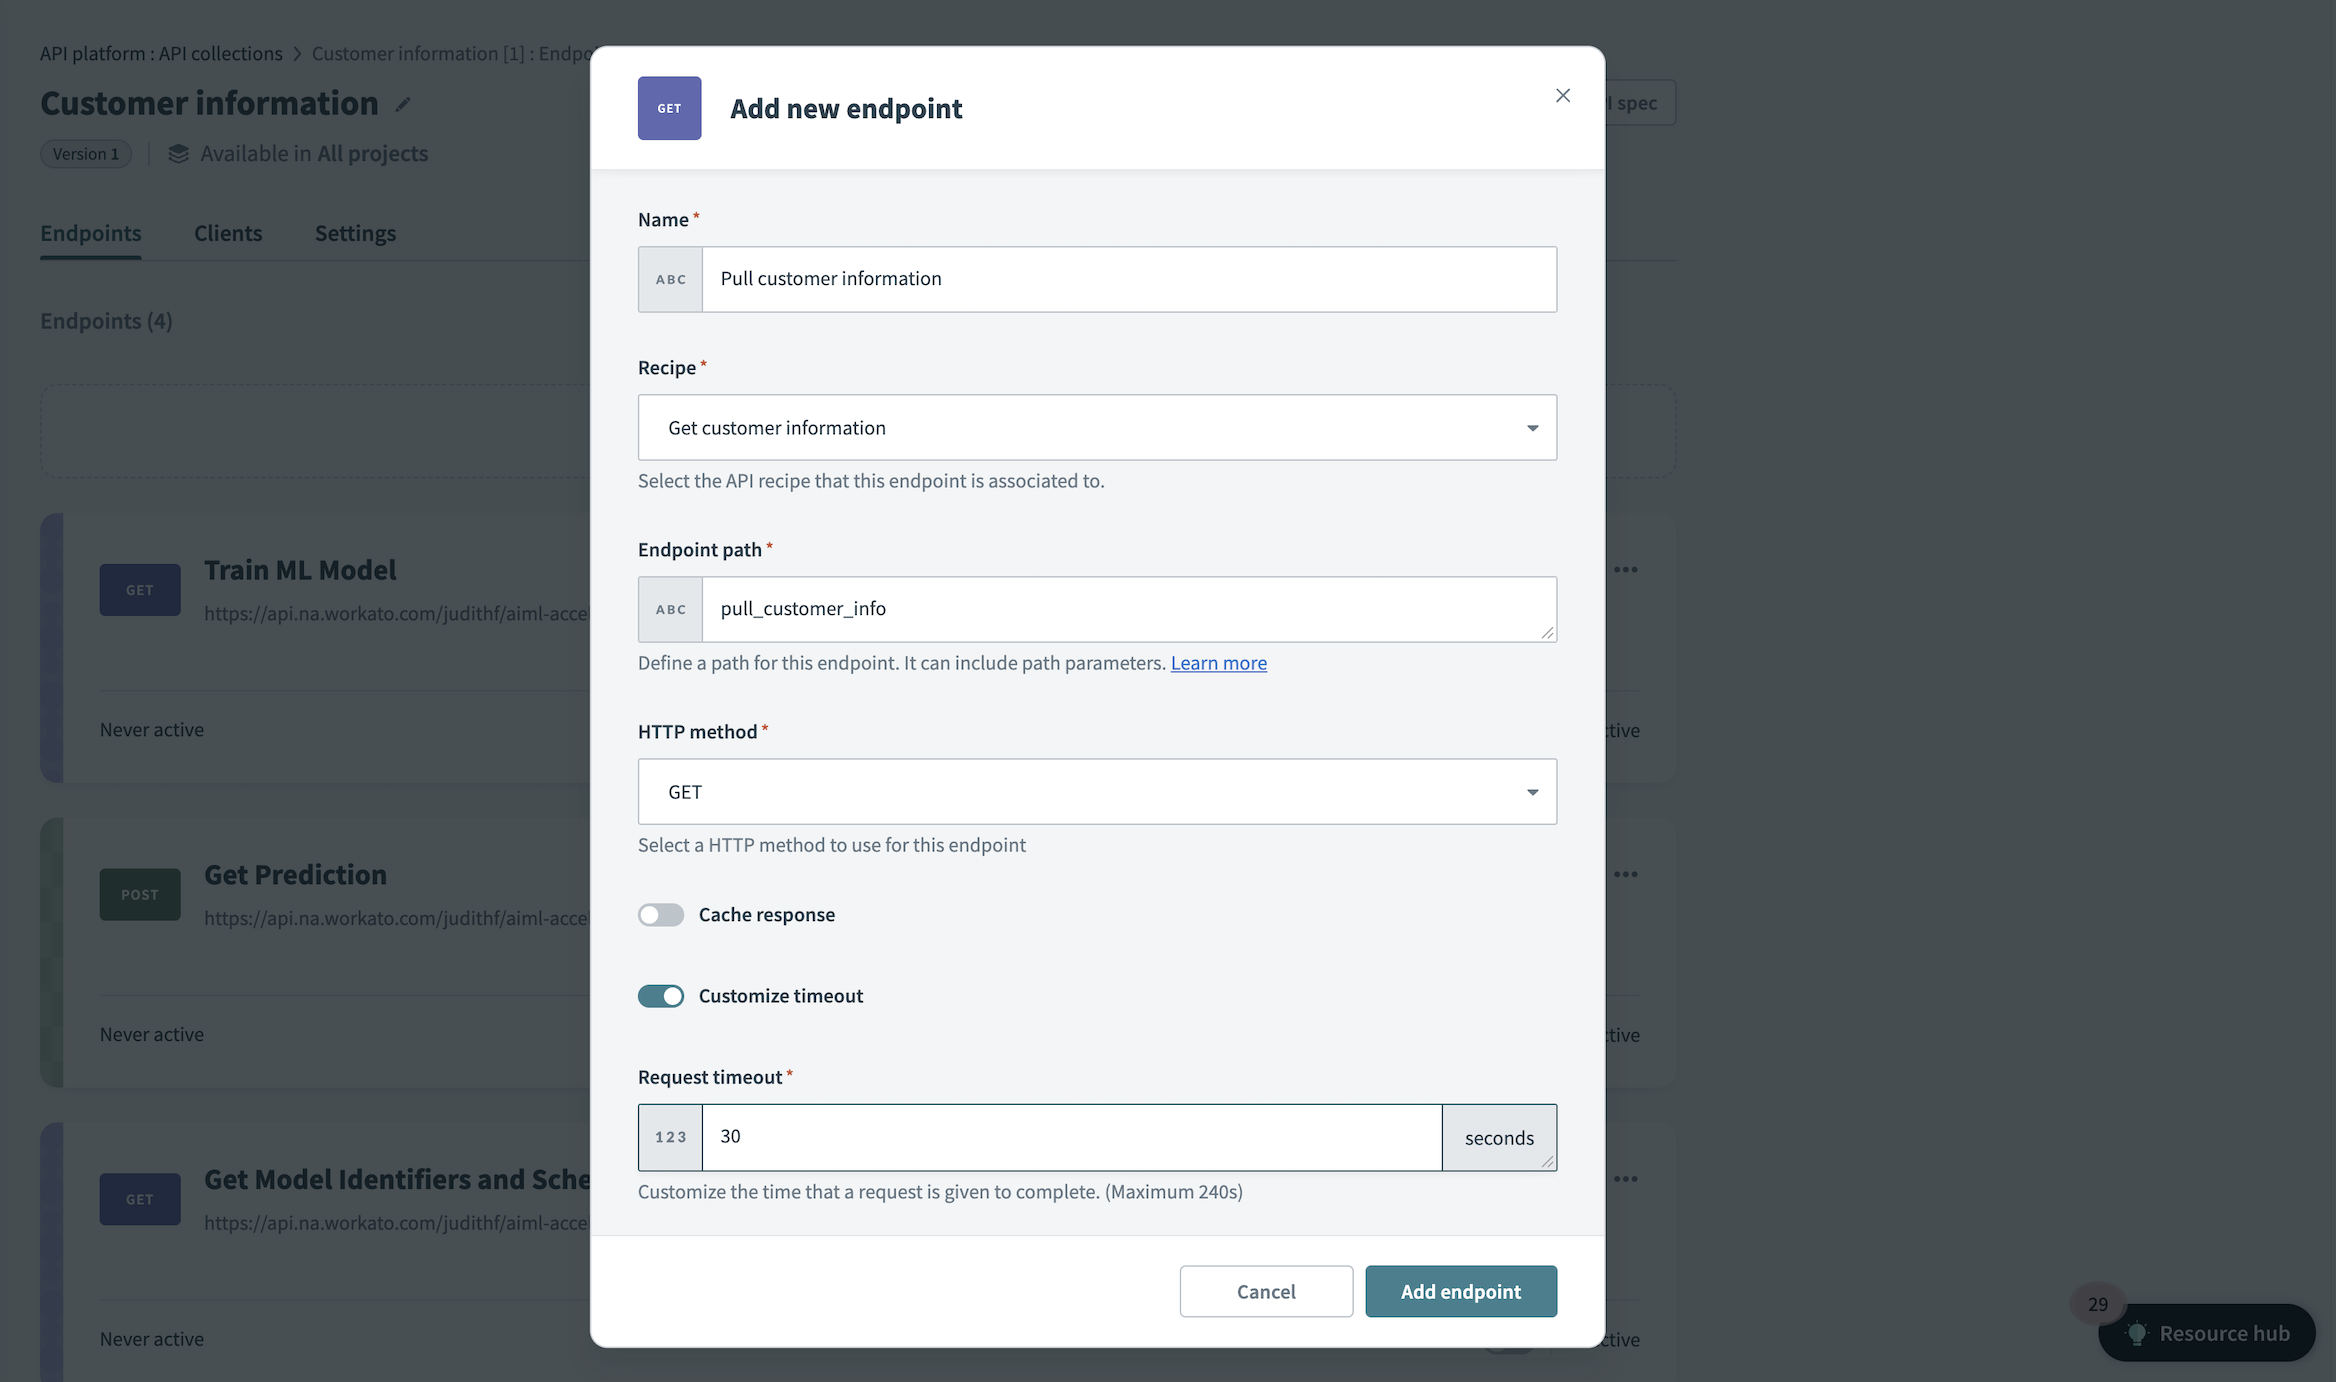2336x1382 pixels.
Task: Focus the Request timeout number field
Action: [x=1071, y=1138]
